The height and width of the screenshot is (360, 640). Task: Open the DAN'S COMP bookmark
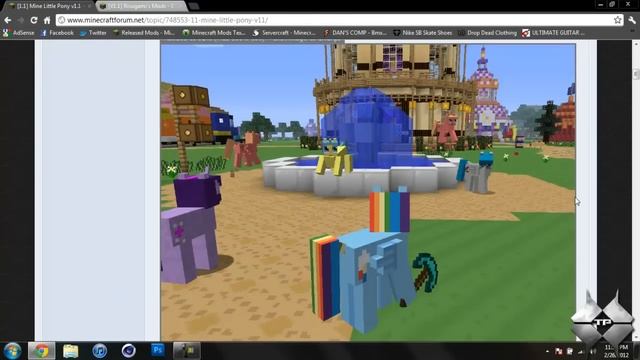355,33
